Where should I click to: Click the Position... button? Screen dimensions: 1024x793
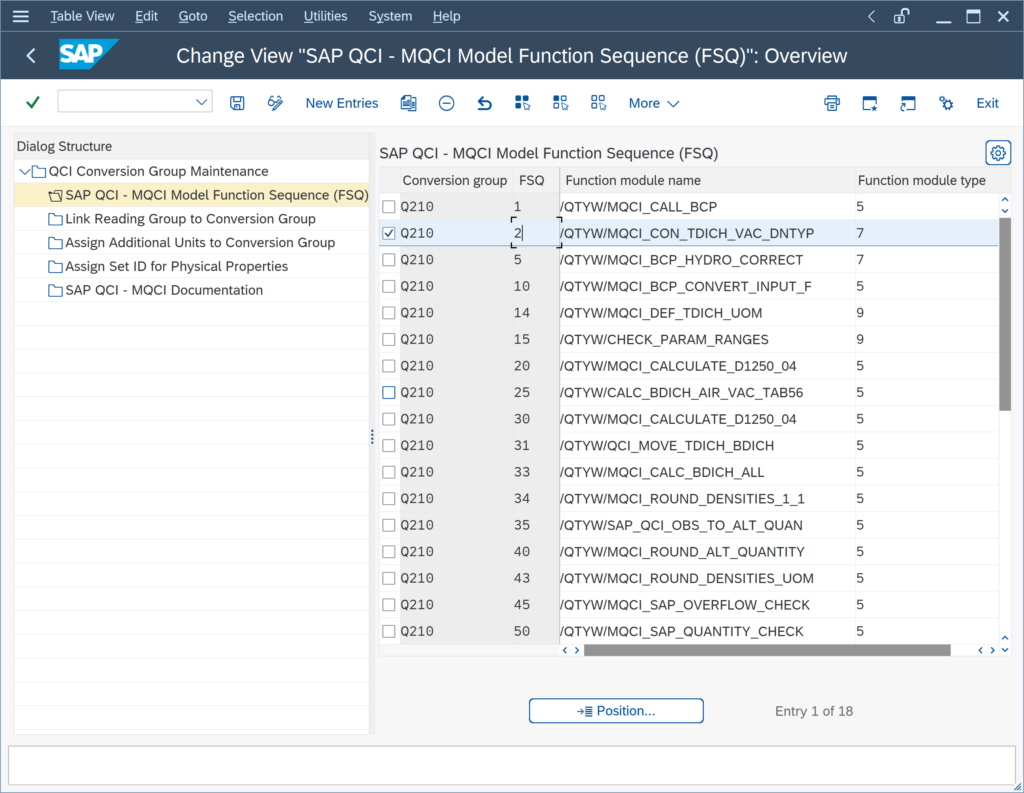pos(616,711)
